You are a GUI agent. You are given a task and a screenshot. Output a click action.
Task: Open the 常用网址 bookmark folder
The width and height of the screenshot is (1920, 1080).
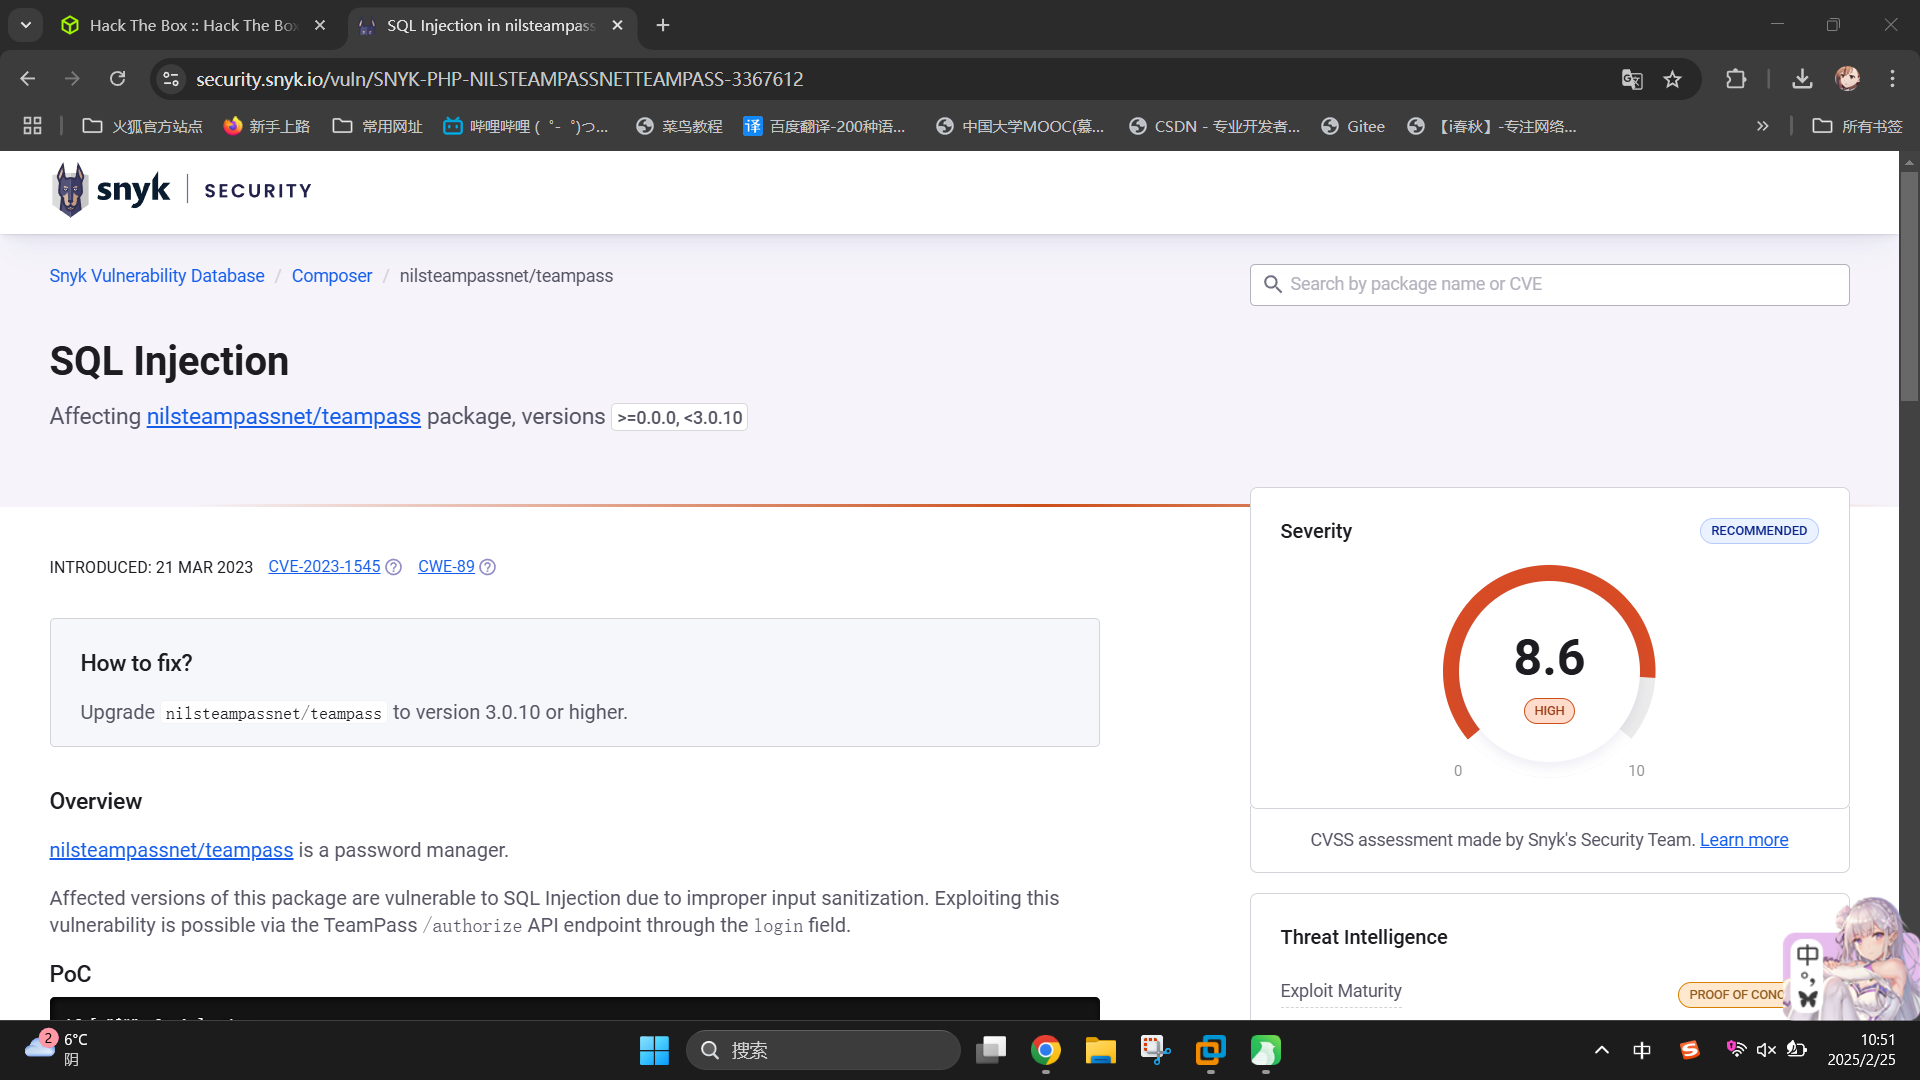point(378,126)
